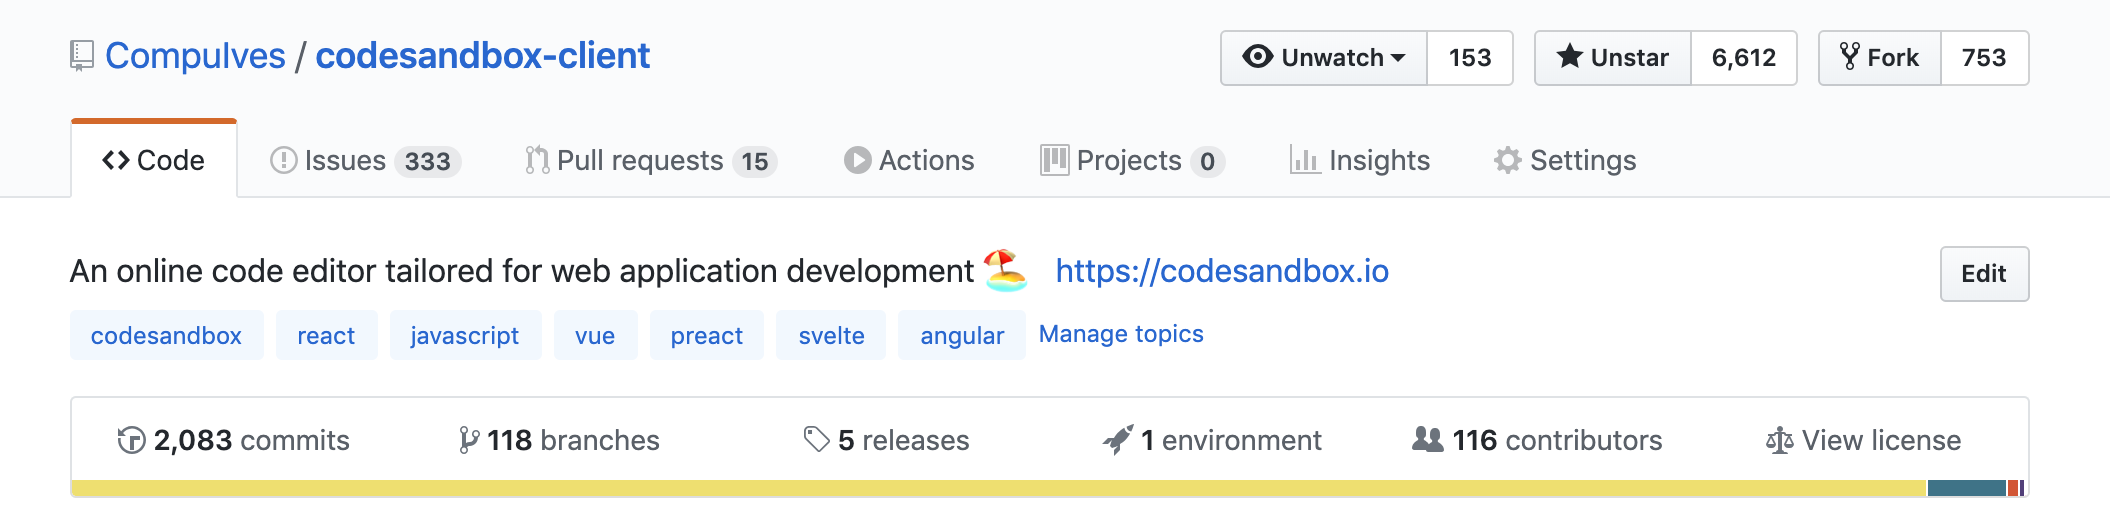Show the 153 watchers count
Viewport: 2110px width, 514px height.
(1470, 58)
